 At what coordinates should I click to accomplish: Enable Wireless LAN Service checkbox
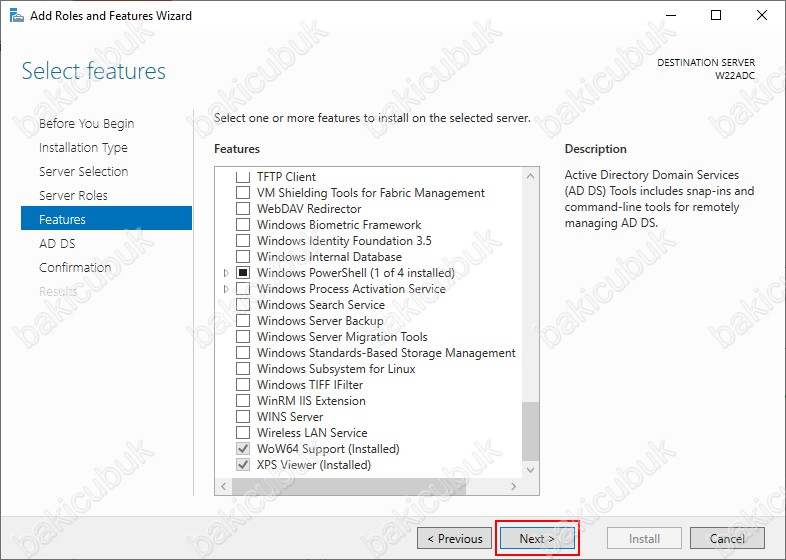coord(243,433)
